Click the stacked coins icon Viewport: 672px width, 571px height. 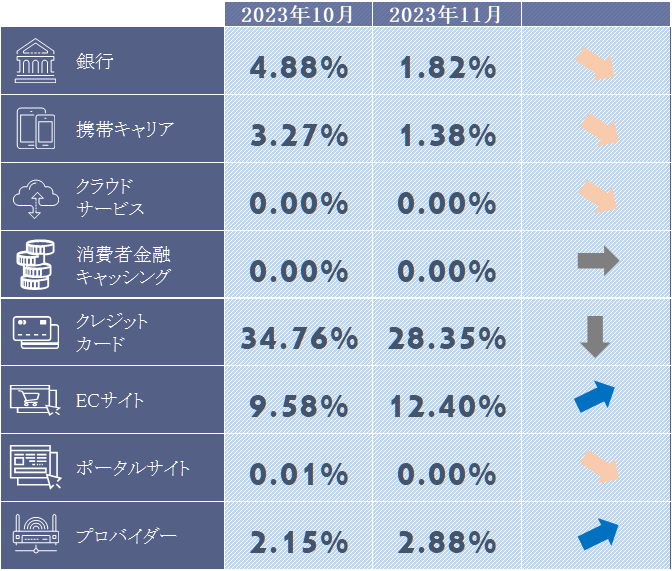tap(36, 264)
